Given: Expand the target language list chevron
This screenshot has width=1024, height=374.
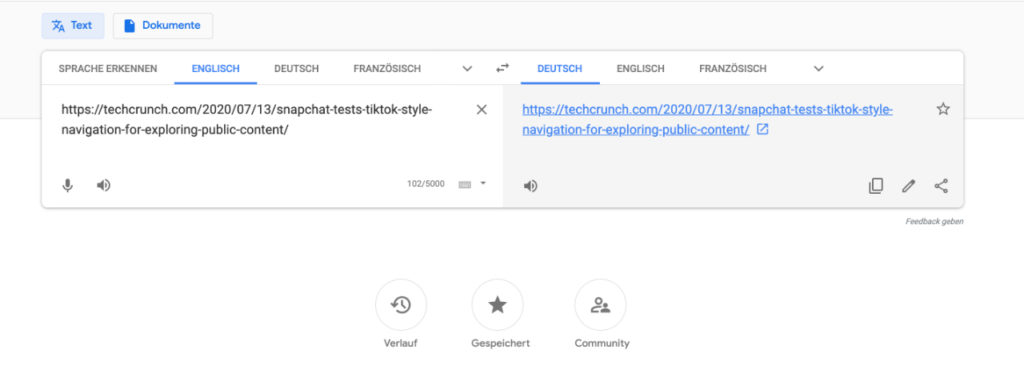Looking at the screenshot, I should click(818, 69).
